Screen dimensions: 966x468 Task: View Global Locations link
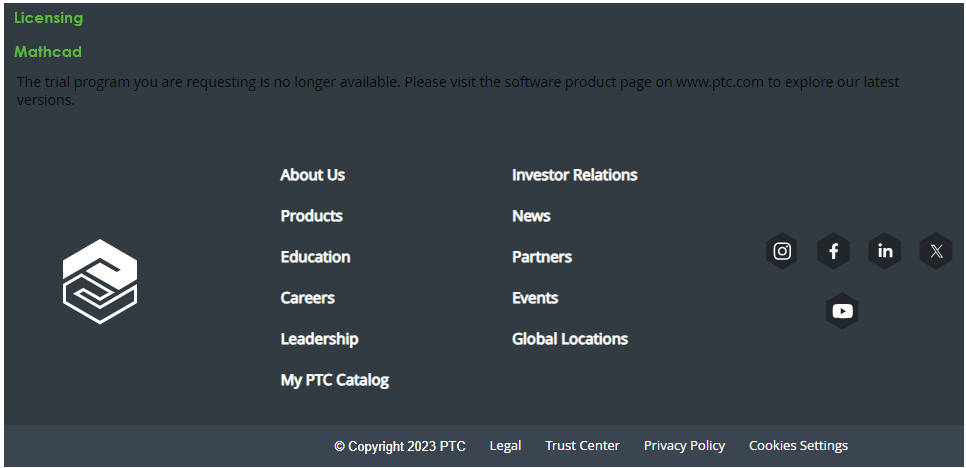tap(569, 339)
